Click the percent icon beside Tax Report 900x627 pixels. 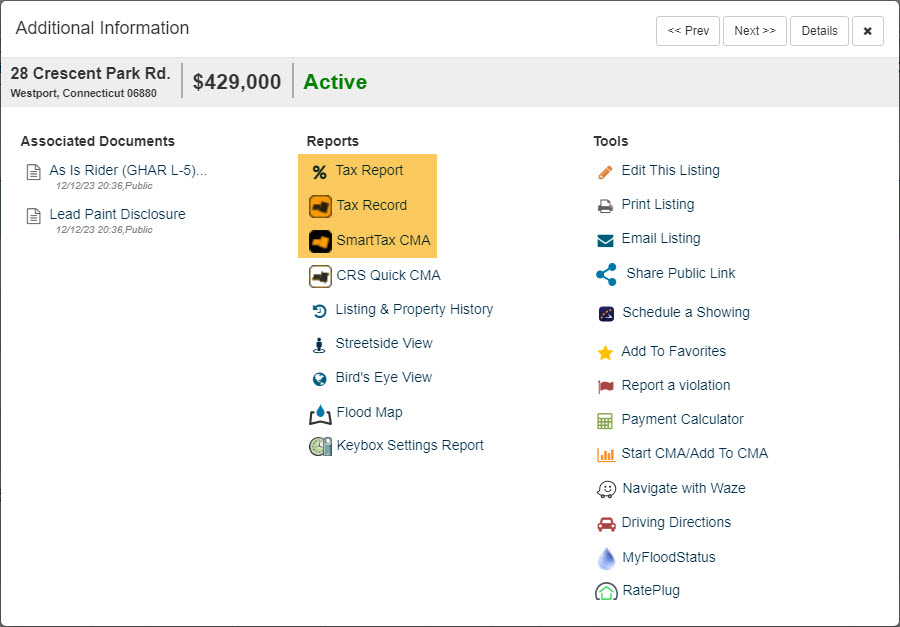coord(319,172)
